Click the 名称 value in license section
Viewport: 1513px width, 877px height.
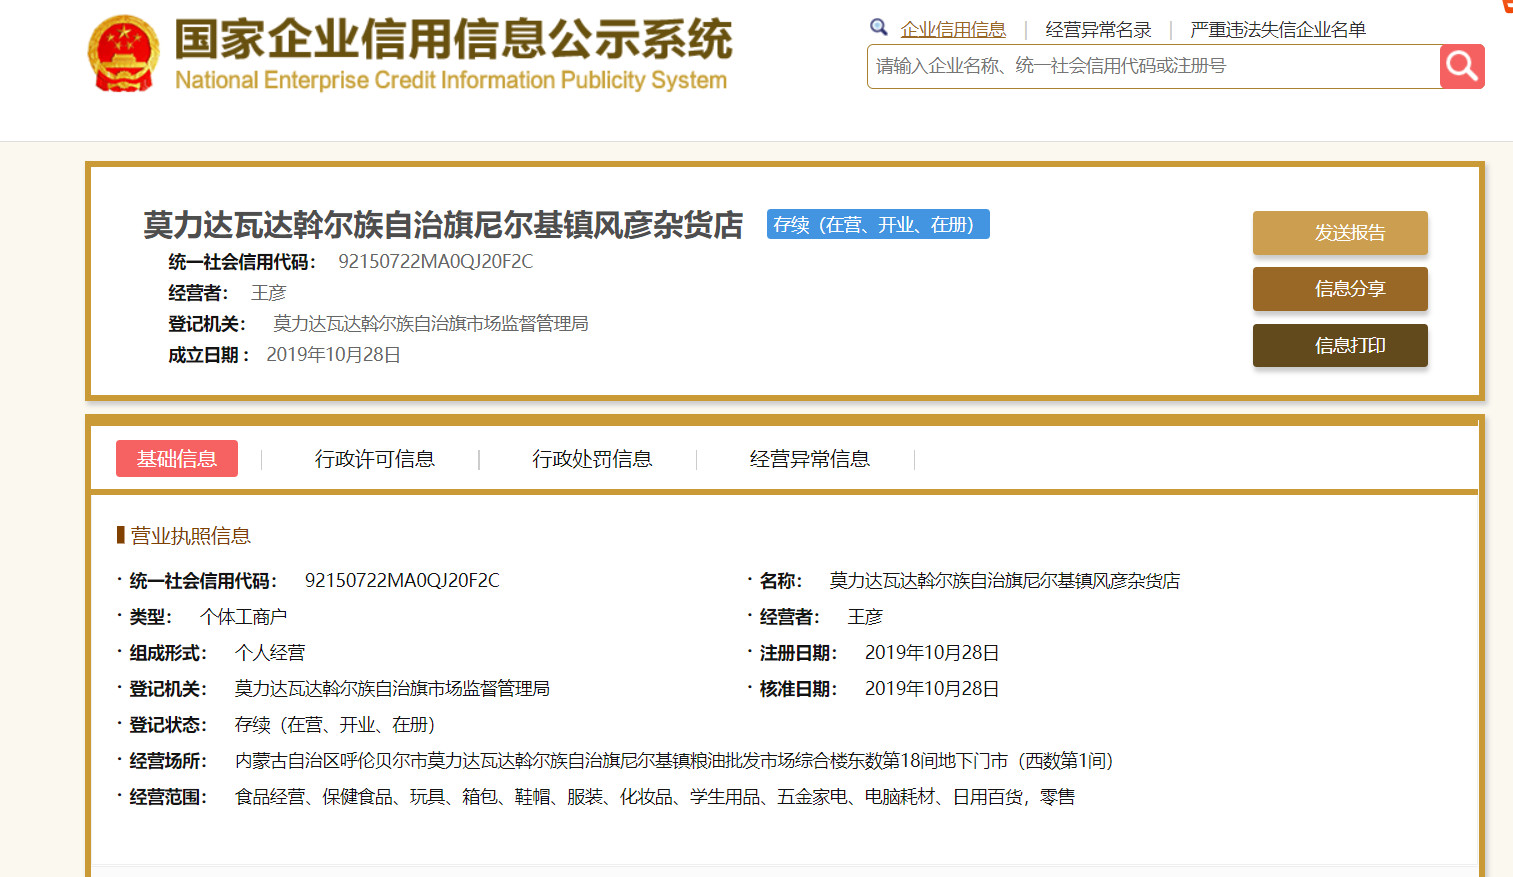(x=1004, y=581)
